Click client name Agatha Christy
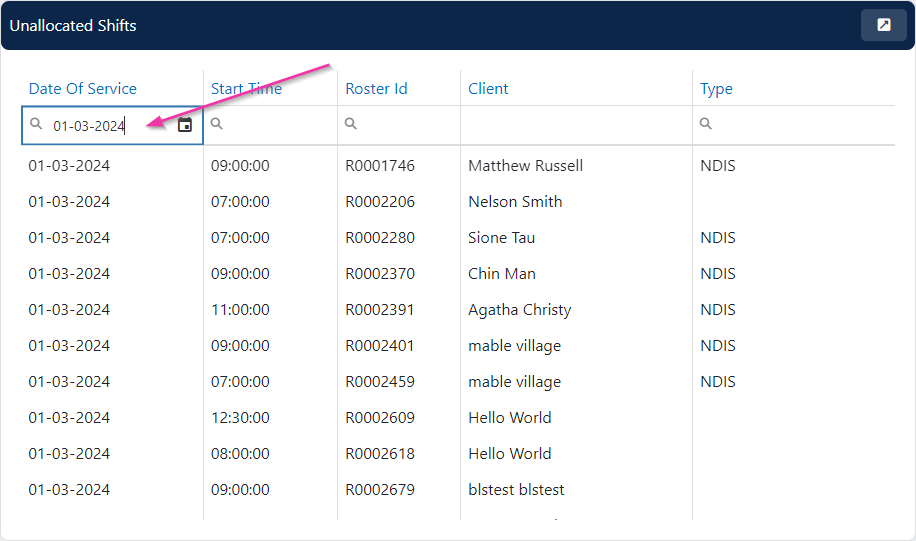This screenshot has width=916, height=541. tap(519, 310)
